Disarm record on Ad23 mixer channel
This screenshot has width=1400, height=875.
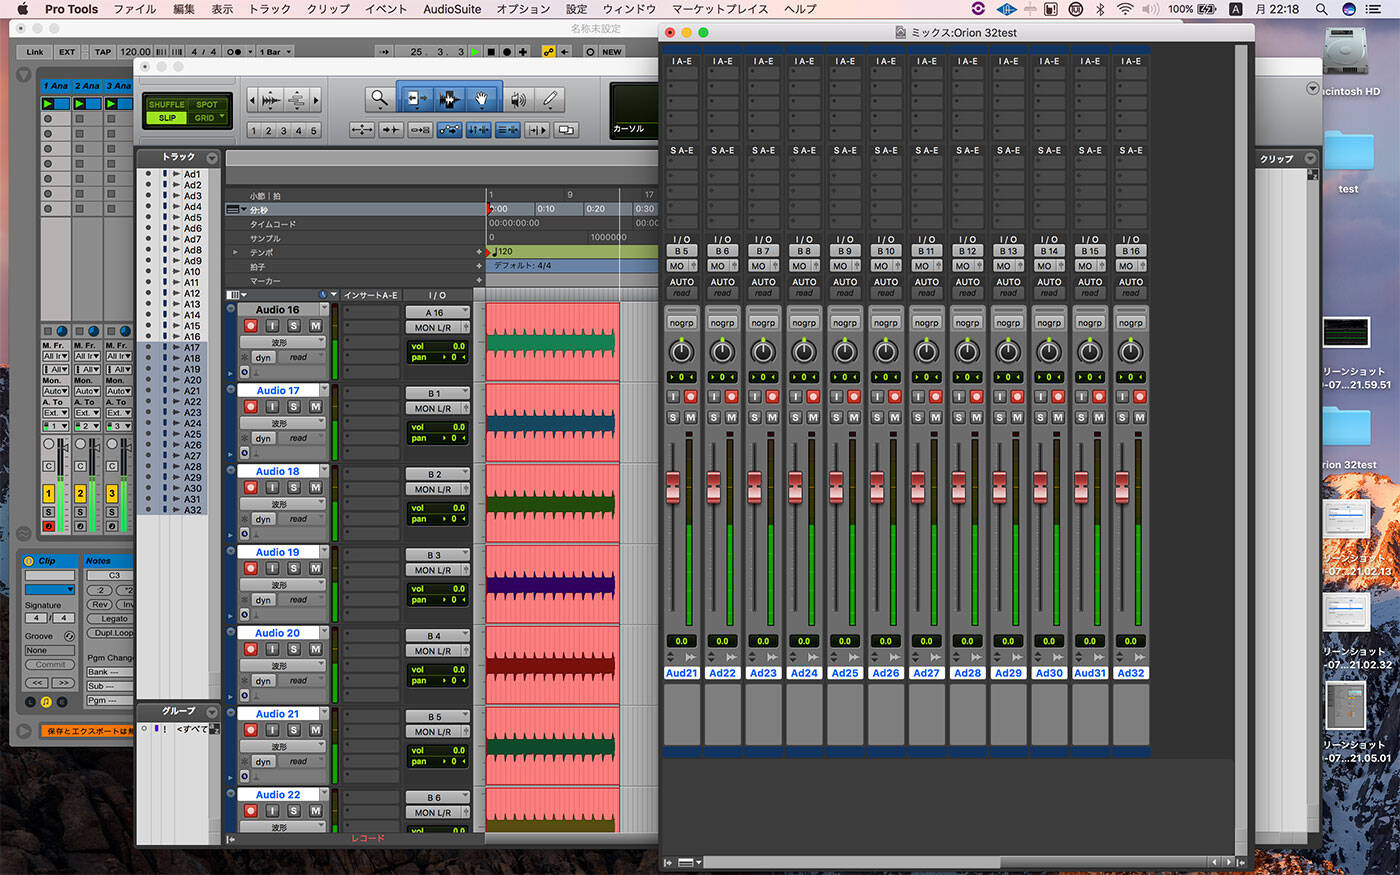point(772,397)
